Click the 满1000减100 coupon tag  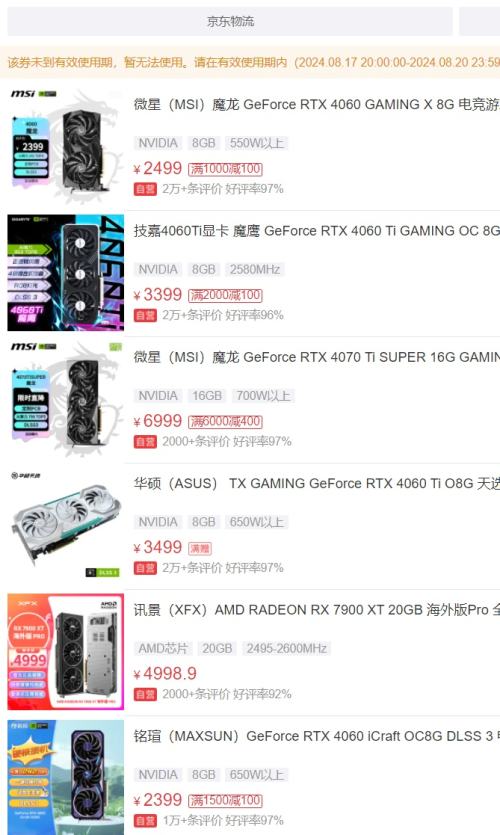(225, 169)
